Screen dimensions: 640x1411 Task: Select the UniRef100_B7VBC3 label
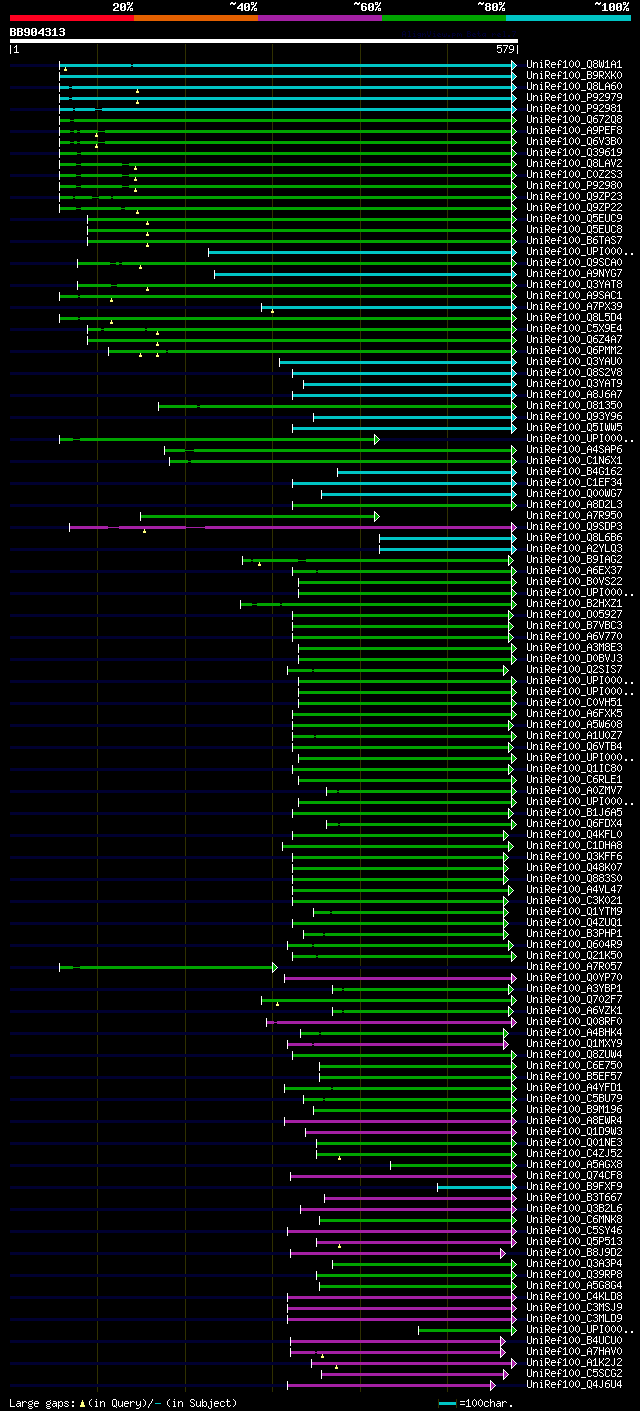[574, 626]
